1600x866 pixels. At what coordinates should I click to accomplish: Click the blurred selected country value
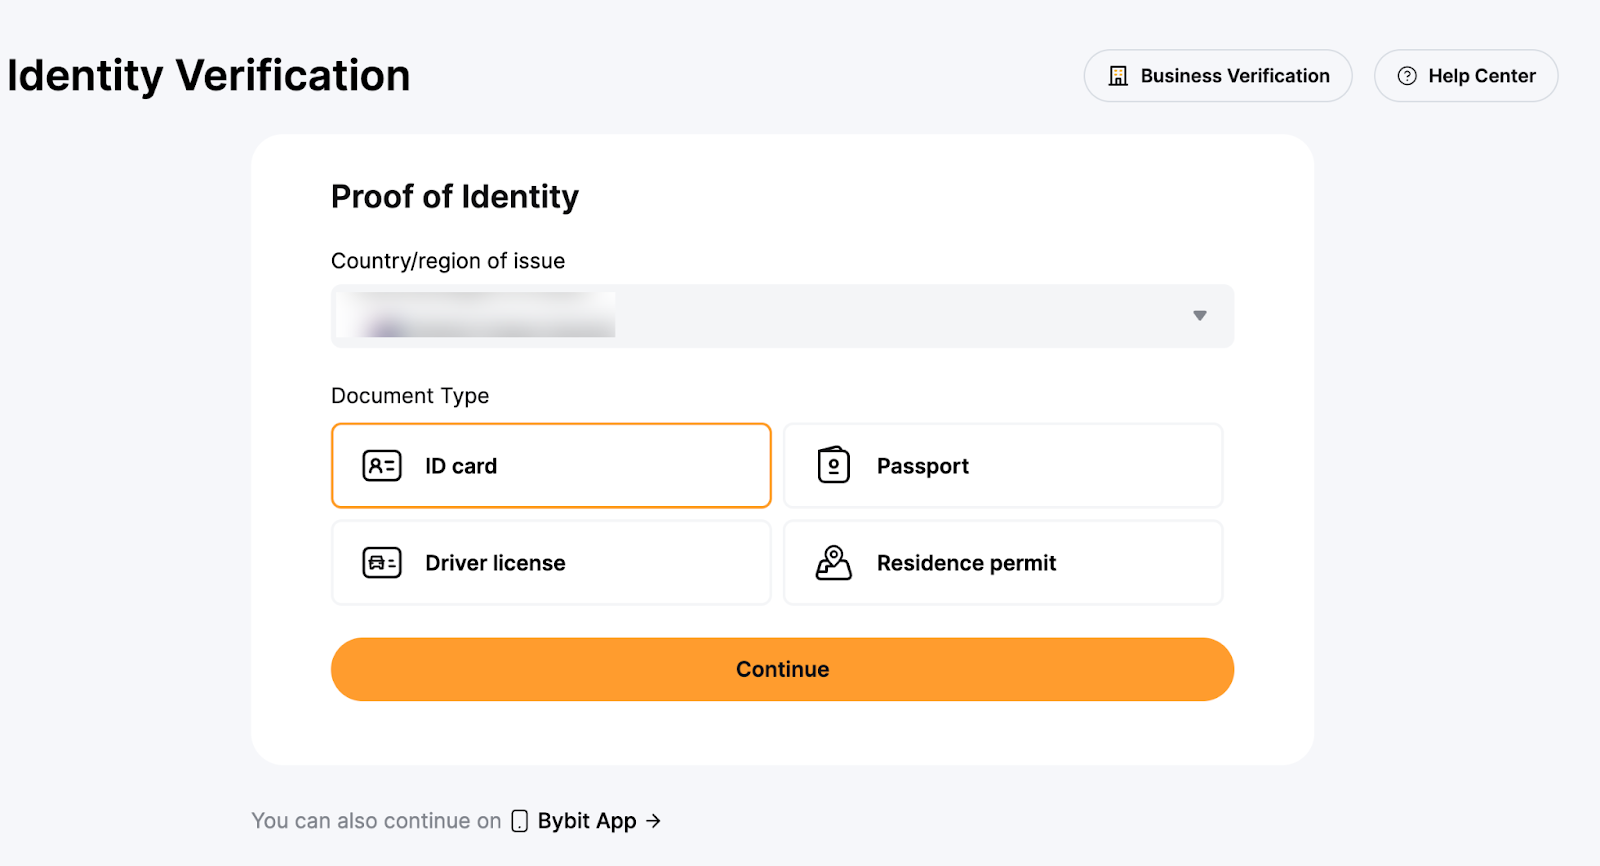(x=476, y=316)
